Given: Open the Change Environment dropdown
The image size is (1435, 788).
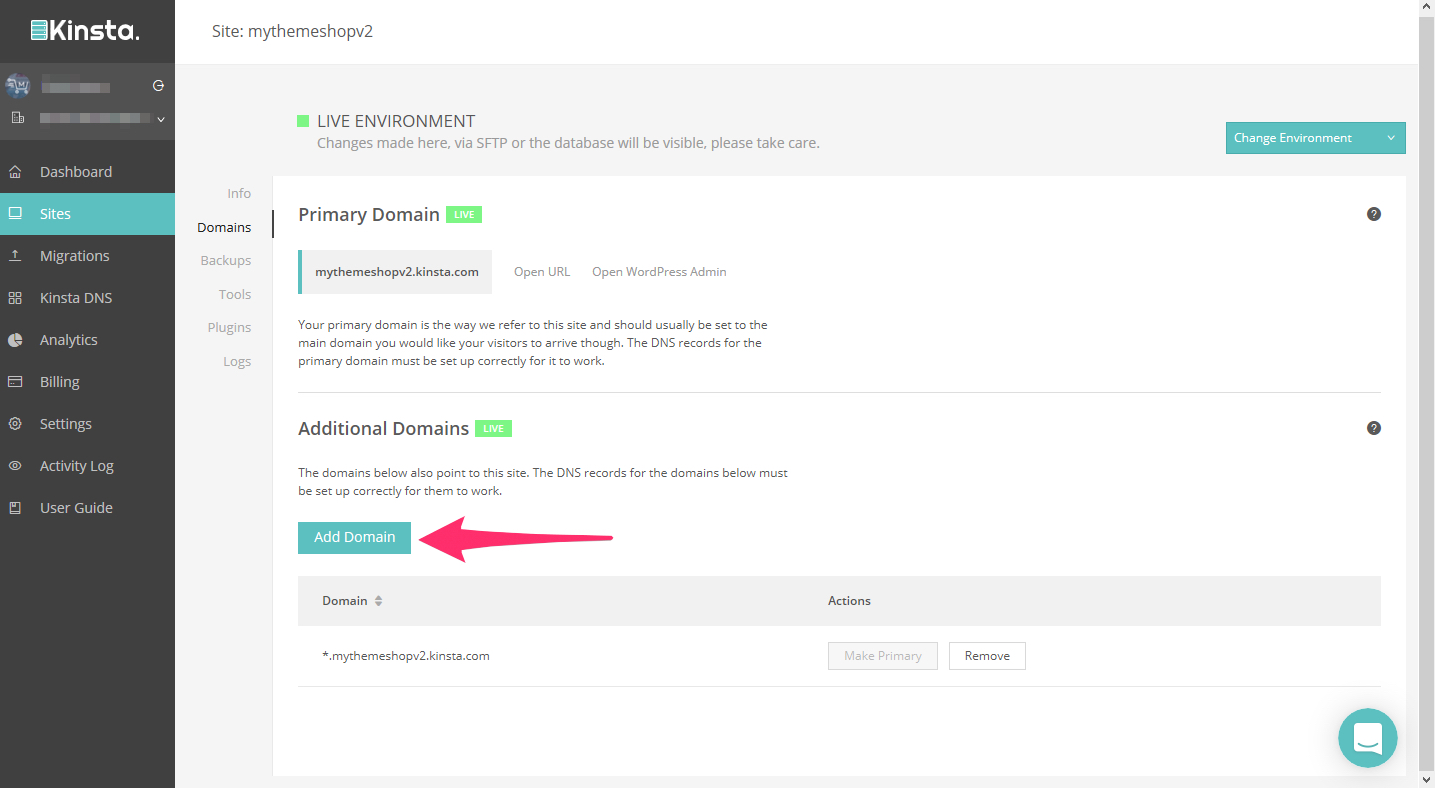Looking at the screenshot, I should [1314, 137].
